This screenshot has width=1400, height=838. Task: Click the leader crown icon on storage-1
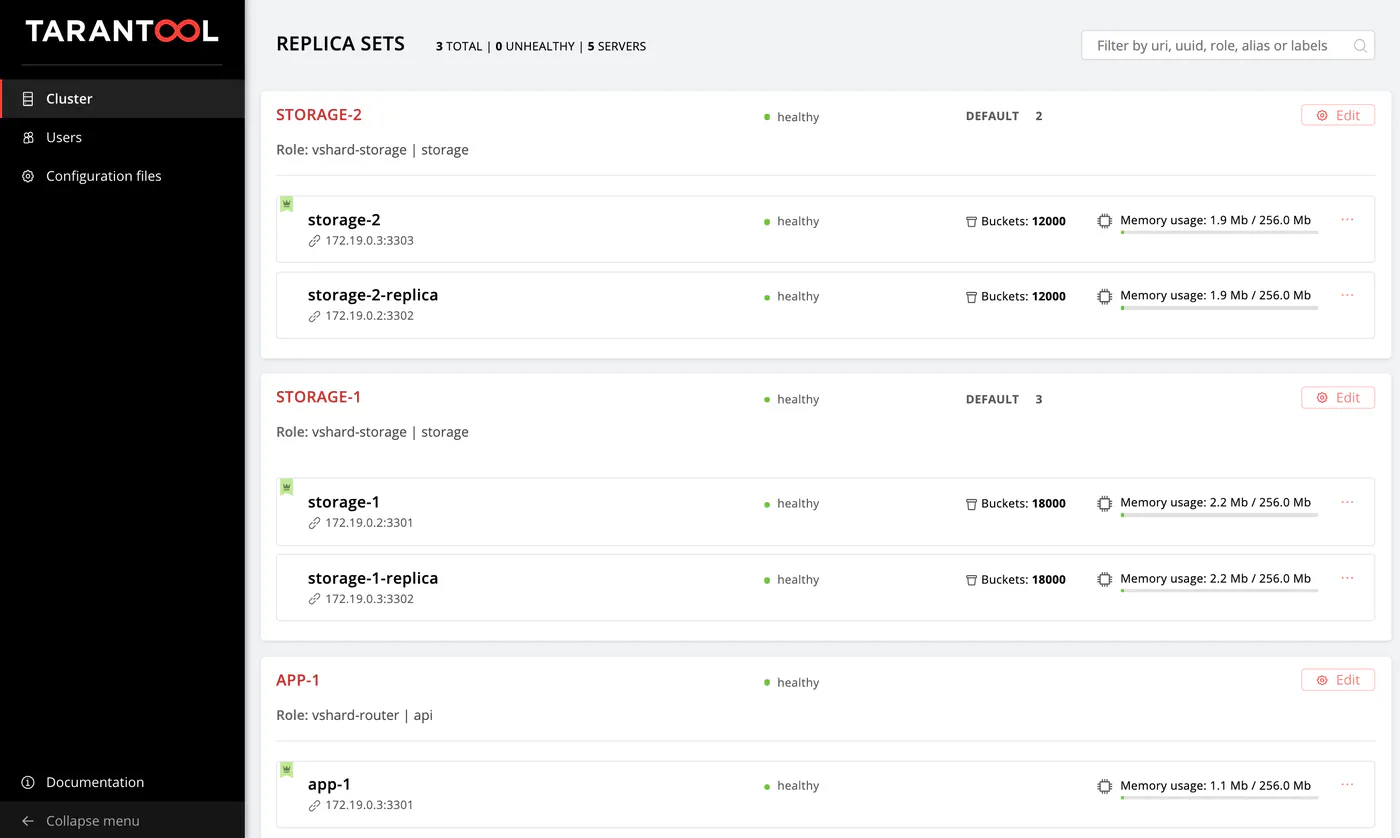286,487
